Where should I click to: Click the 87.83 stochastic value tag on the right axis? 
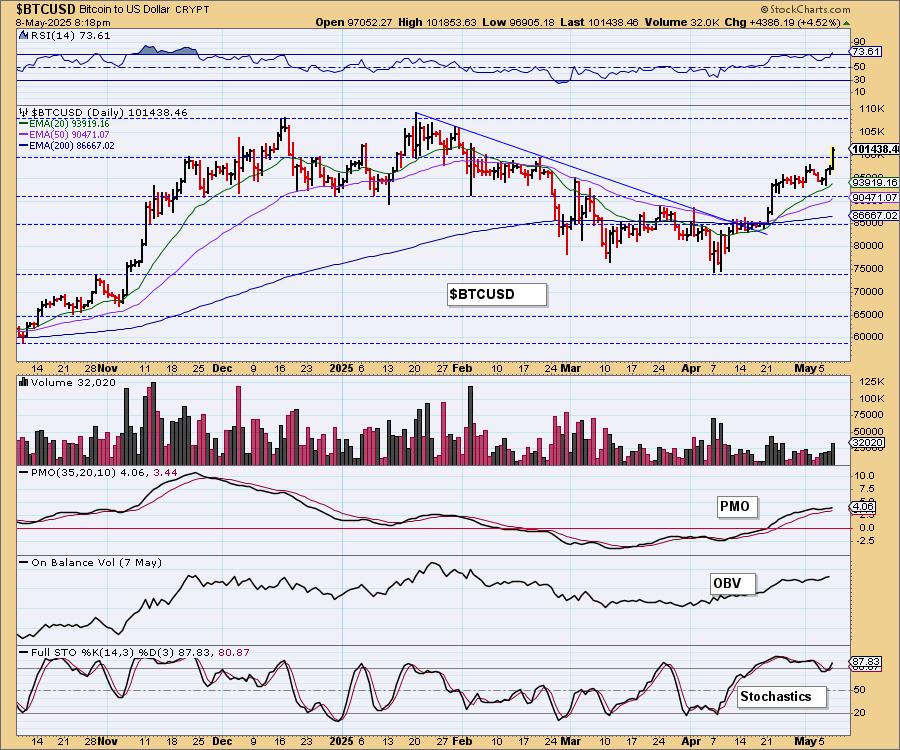(866, 662)
